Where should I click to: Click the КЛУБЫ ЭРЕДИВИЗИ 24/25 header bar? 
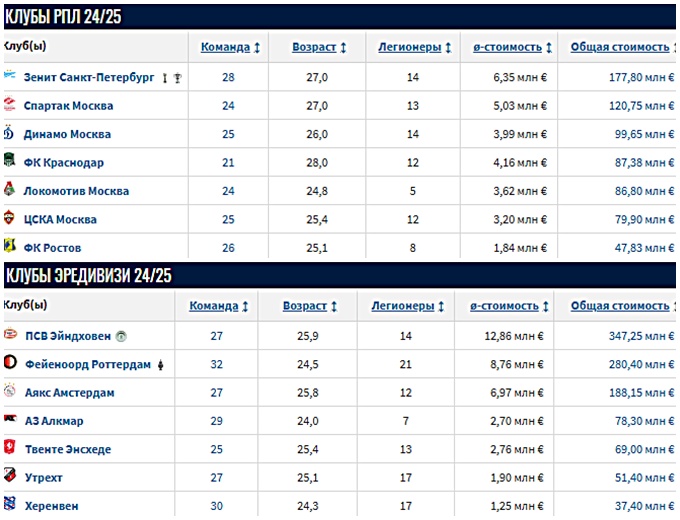point(340,275)
